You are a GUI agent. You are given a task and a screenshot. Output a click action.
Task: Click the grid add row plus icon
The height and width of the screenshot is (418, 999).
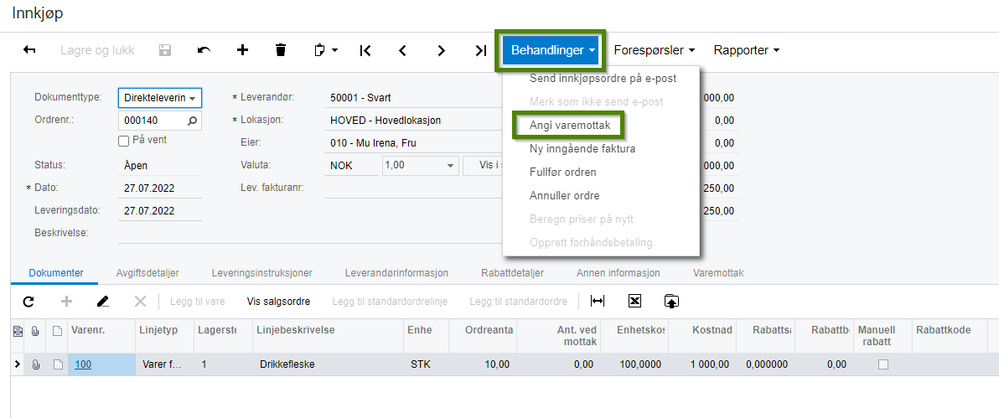click(66, 301)
